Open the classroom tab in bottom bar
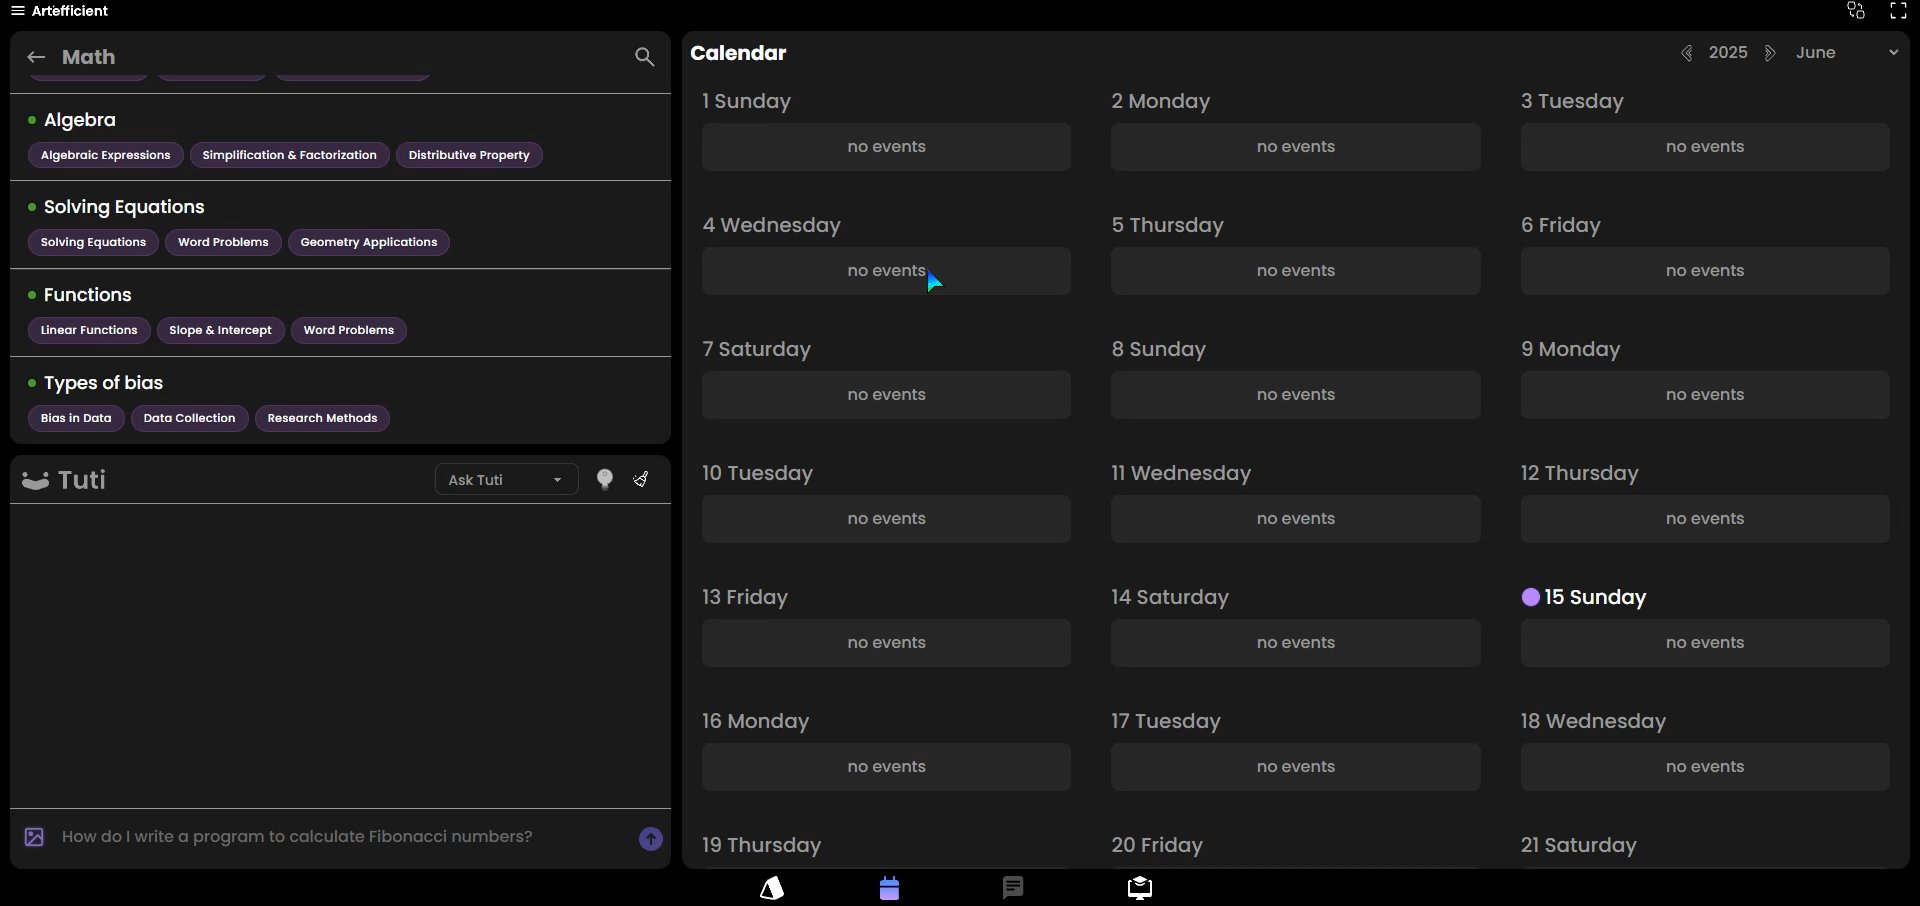The height and width of the screenshot is (906, 1920). pos(1139,888)
